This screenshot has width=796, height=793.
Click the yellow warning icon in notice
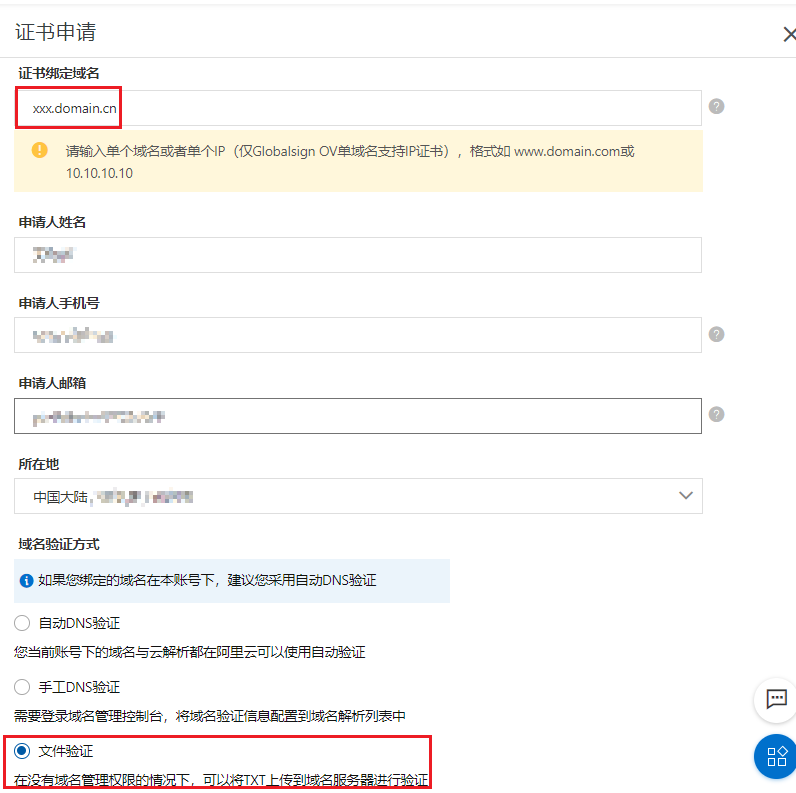point(40,150)
